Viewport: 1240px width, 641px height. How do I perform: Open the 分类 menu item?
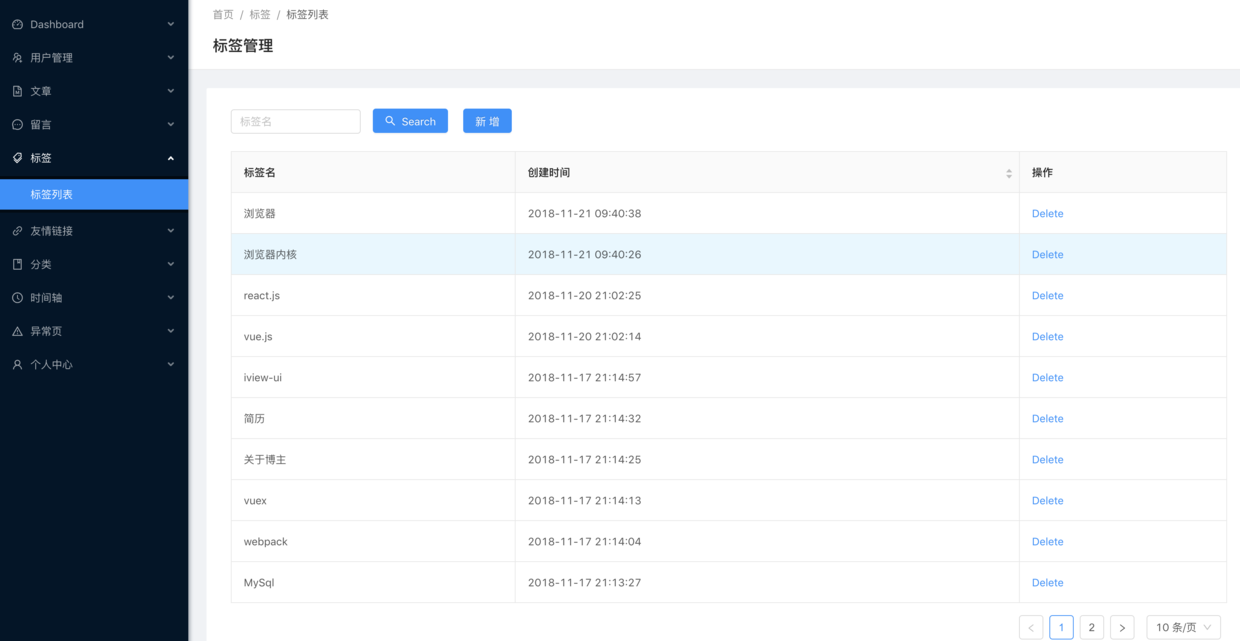[94, 265]
